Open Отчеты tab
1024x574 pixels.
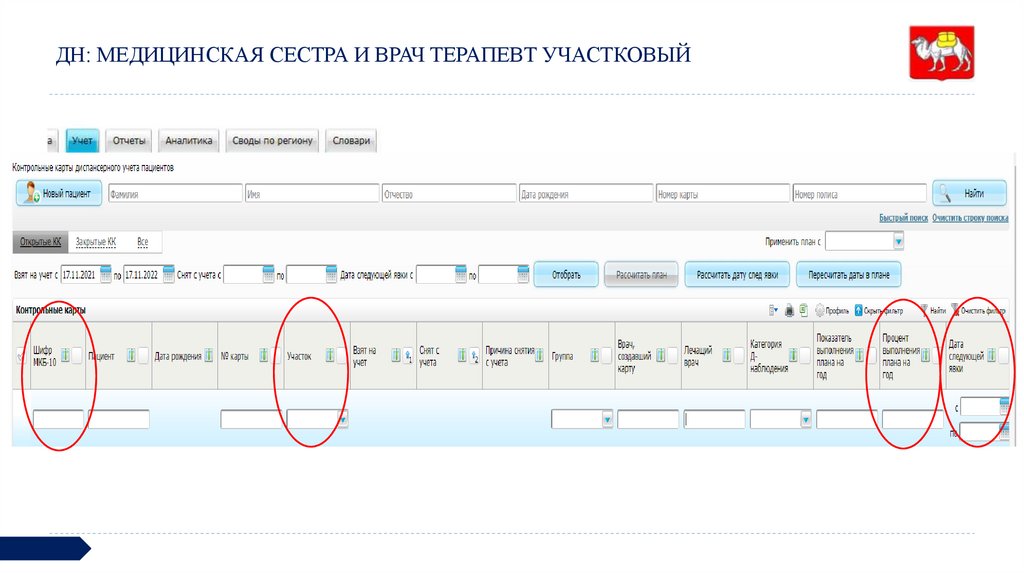tap(129, 140)
